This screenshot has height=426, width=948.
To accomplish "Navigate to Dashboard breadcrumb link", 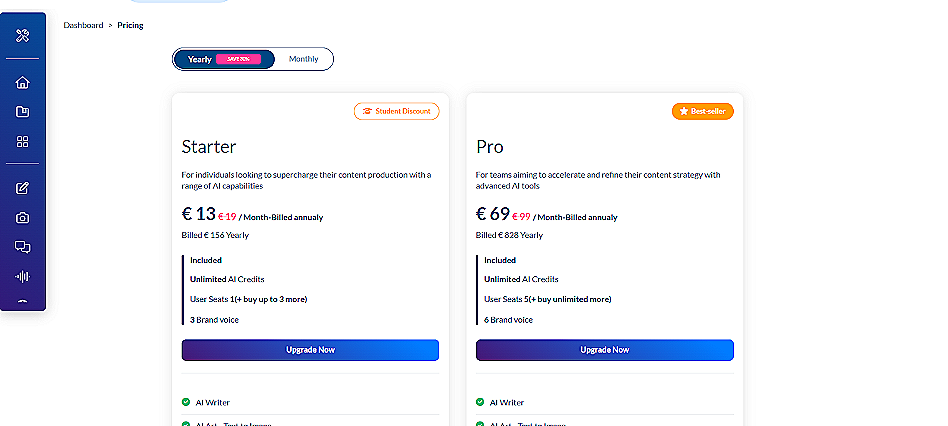I will (x=83, y=25).
